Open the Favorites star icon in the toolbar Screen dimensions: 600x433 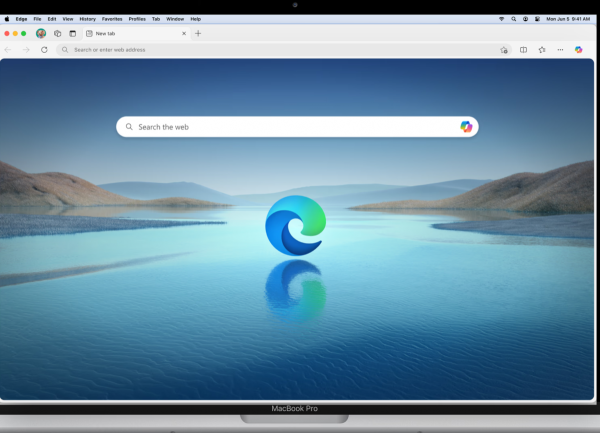point(542,49)
